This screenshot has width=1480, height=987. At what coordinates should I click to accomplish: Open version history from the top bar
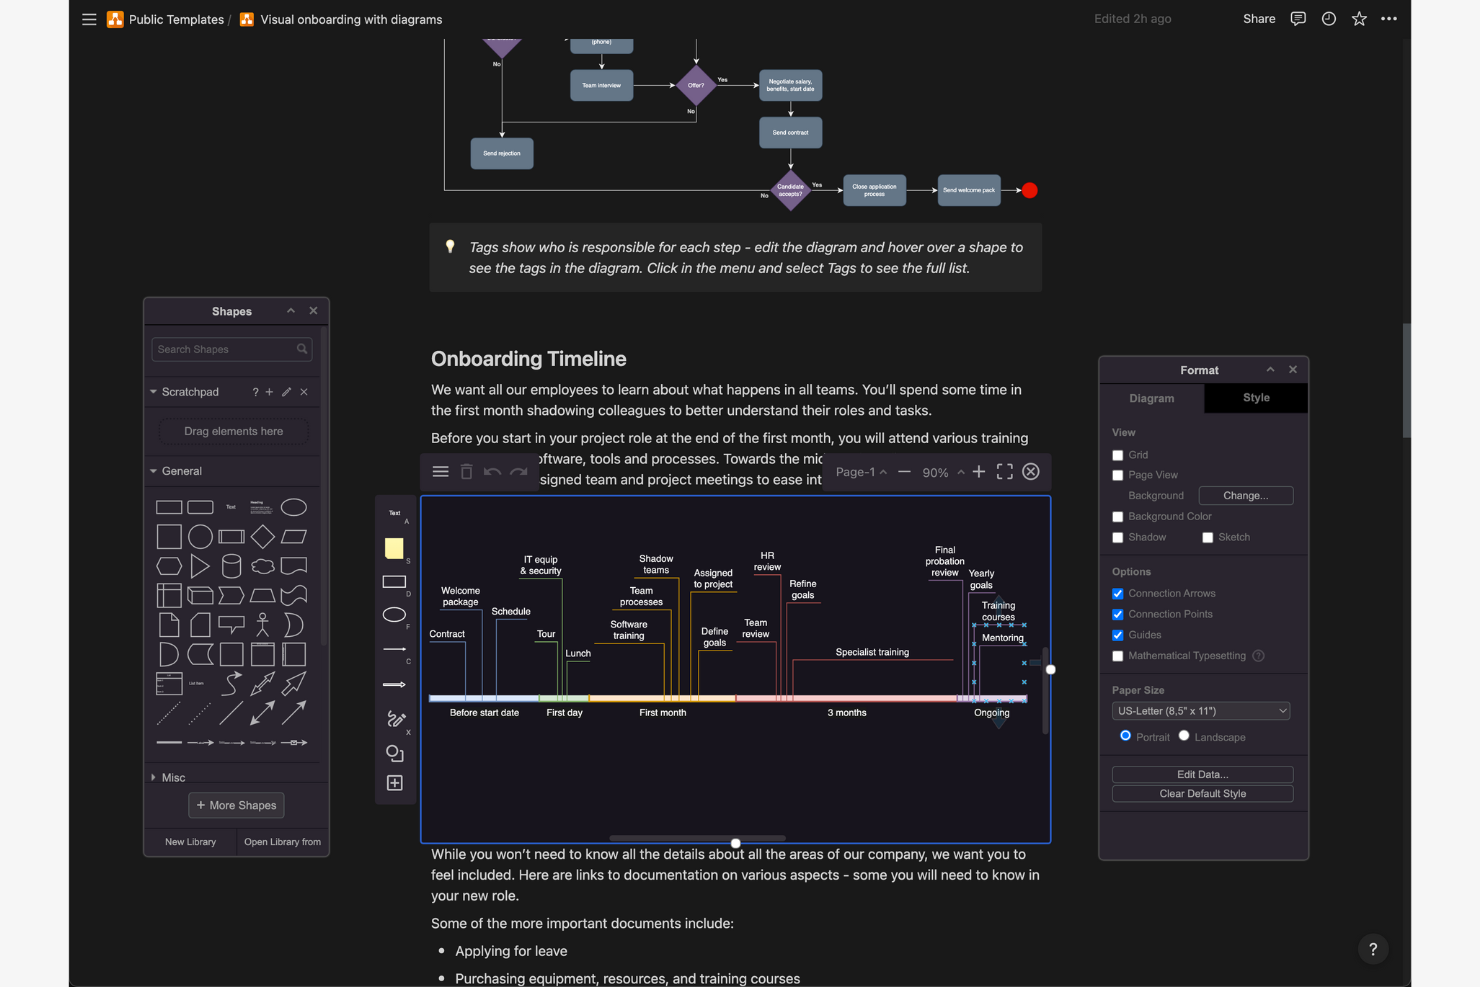1328,18
